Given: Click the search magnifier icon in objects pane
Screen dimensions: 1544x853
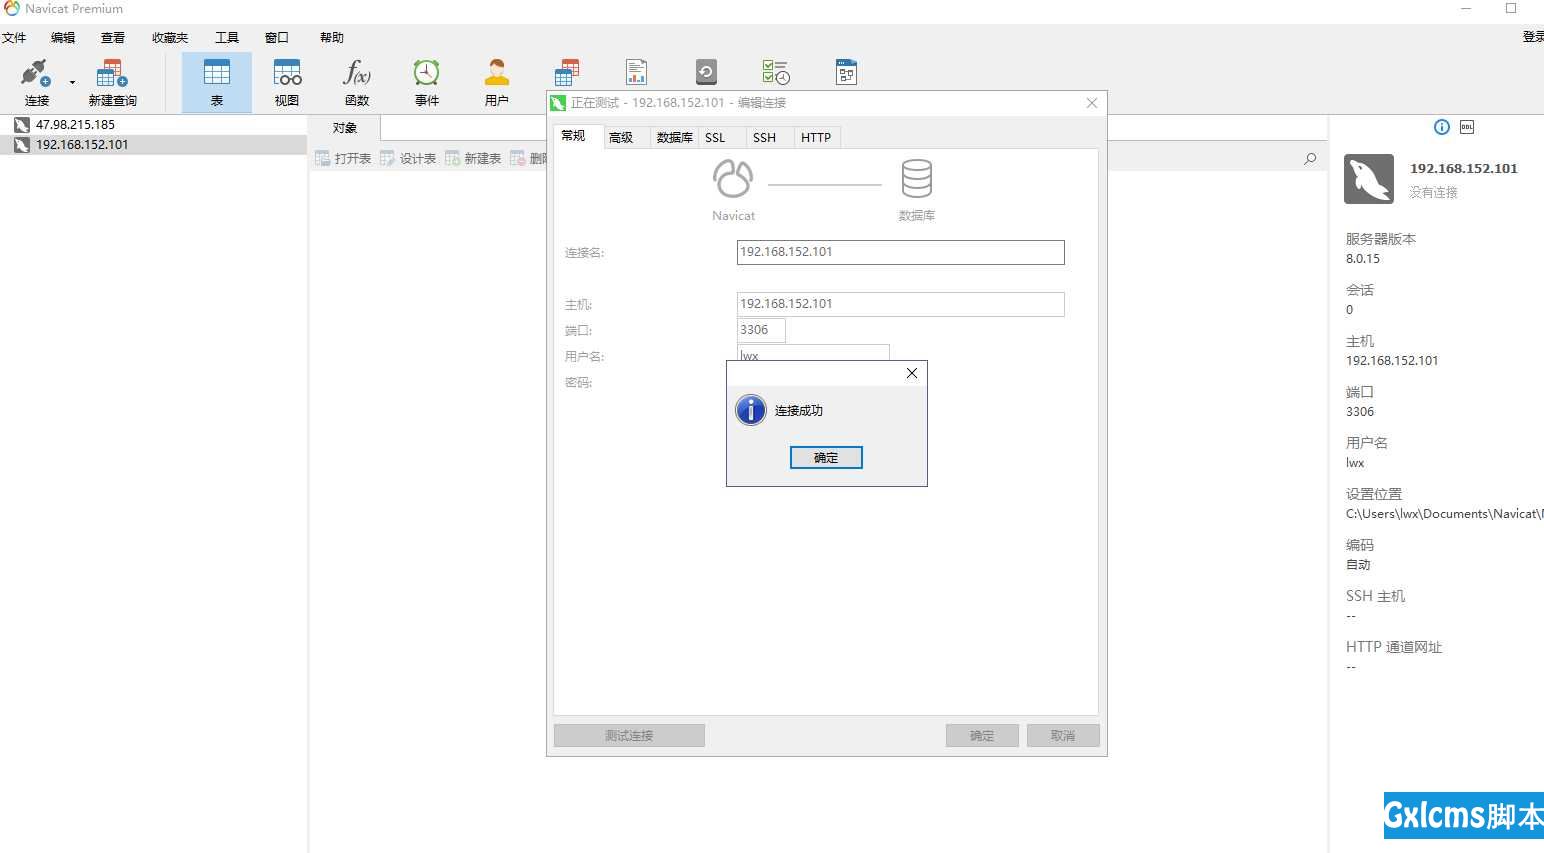Looking at the screenshot, I should 1310,158.
